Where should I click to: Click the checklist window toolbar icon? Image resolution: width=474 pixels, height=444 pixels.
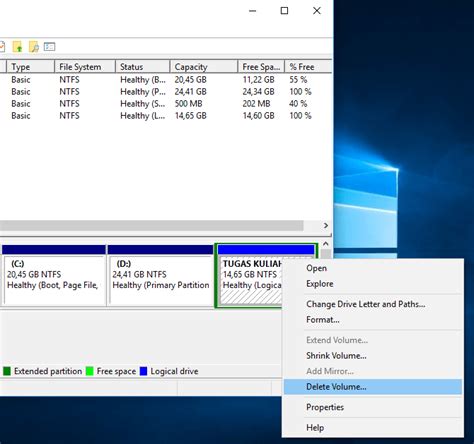[49, 47]
